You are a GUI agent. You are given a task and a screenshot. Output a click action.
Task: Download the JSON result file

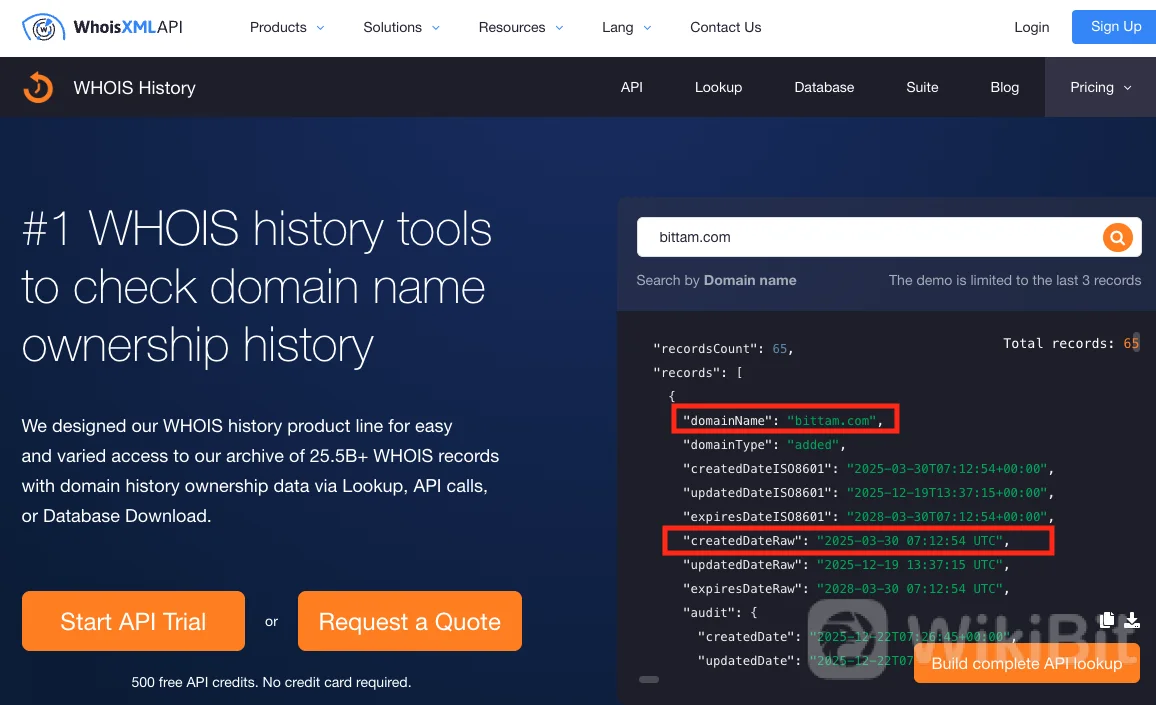1131,620
